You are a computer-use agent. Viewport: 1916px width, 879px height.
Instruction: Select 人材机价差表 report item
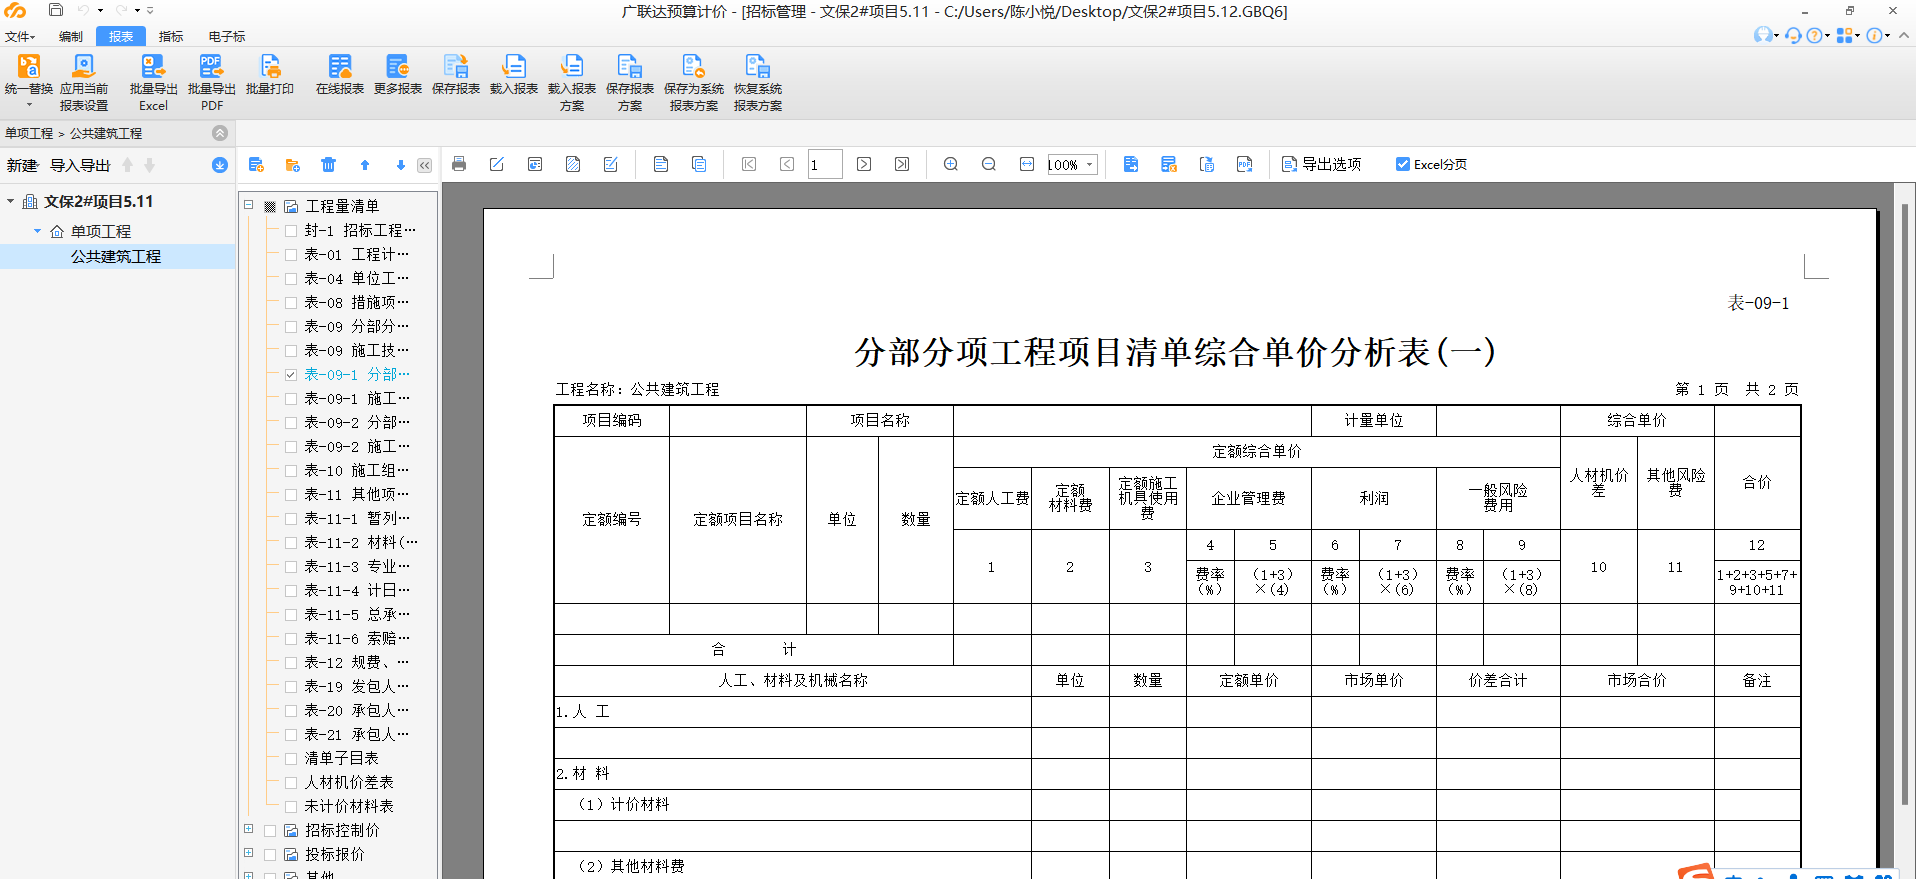pos(349,782)
